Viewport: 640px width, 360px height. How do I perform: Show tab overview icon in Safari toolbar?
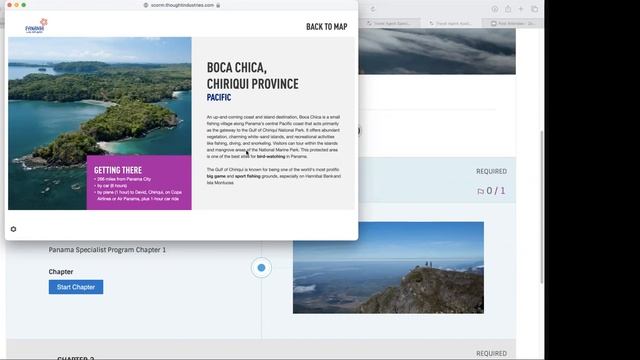tap(534, 9)
